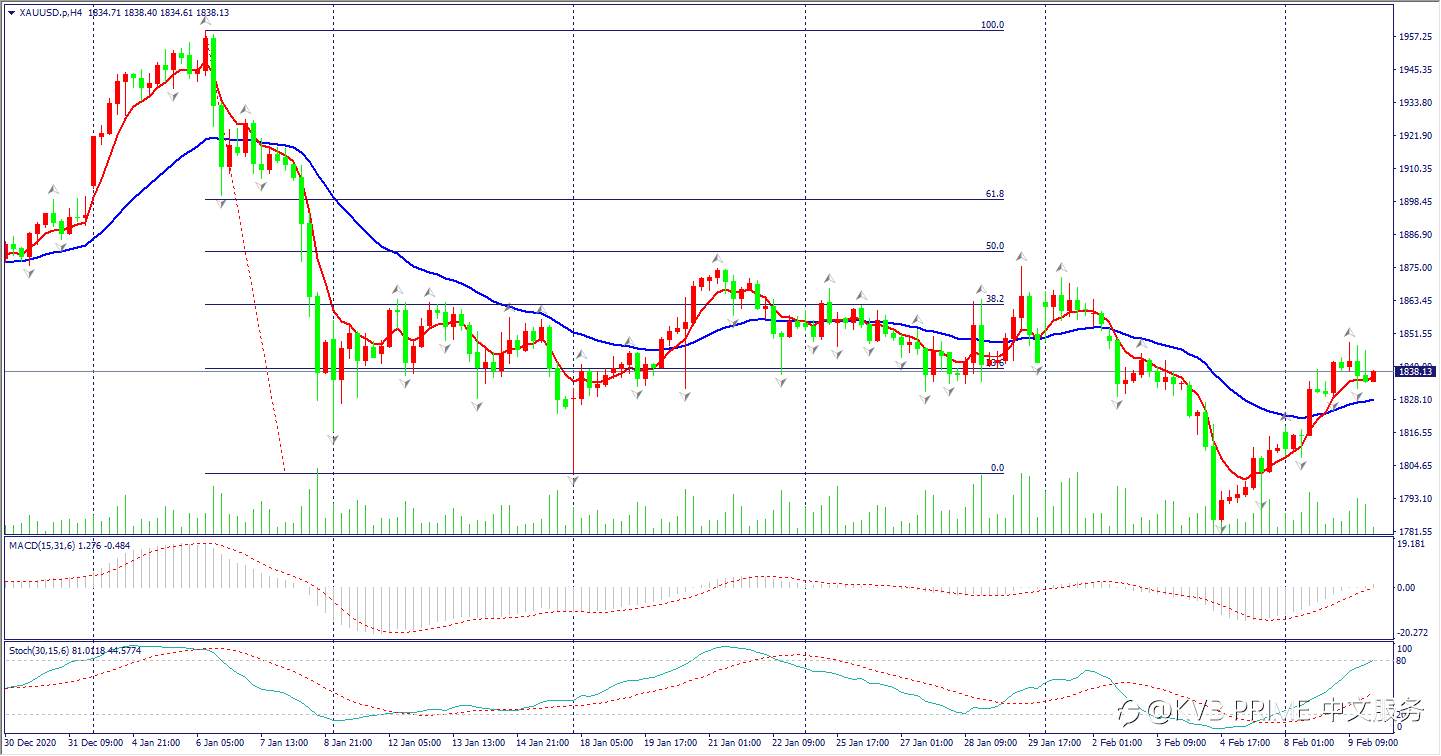
Task: Select the Fibonacci 0.0 level label
Action: [997, 468]
